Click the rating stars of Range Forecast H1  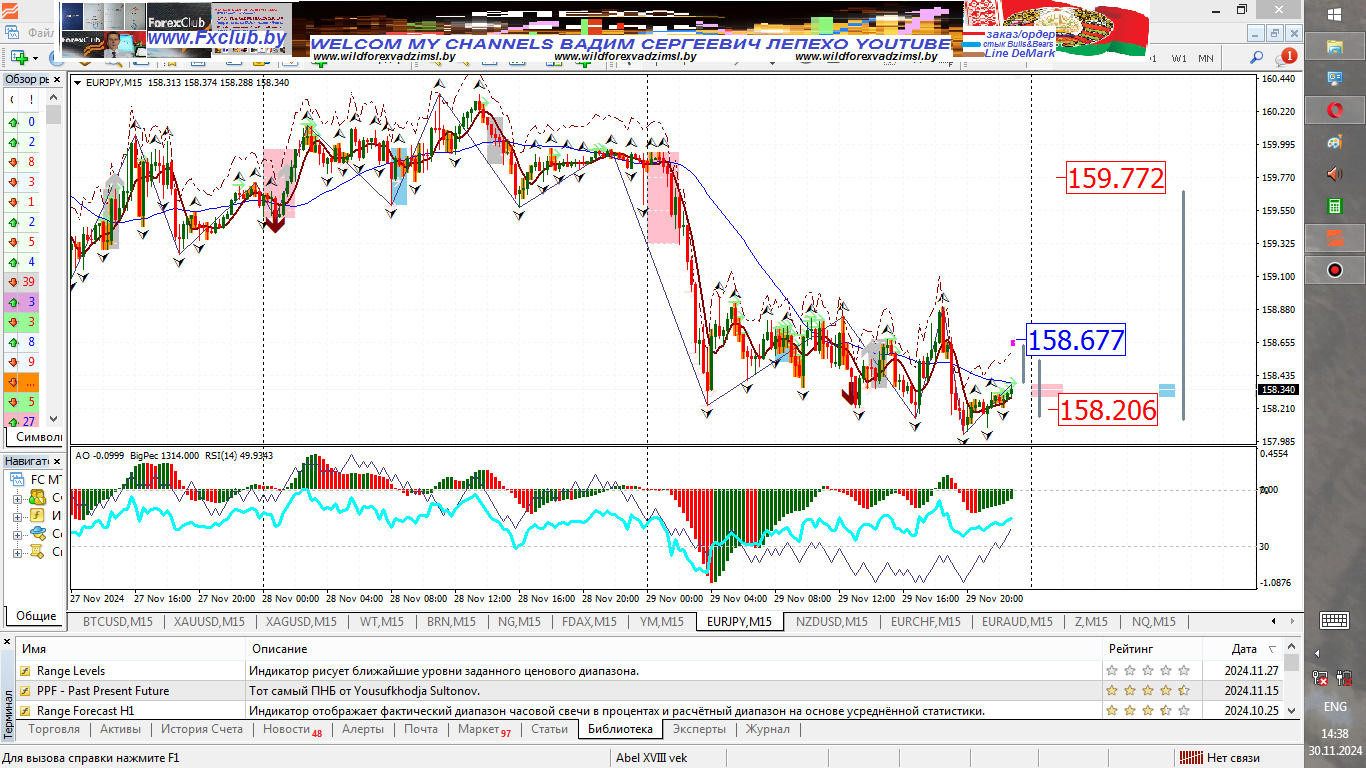click(x=1148, y=711)
